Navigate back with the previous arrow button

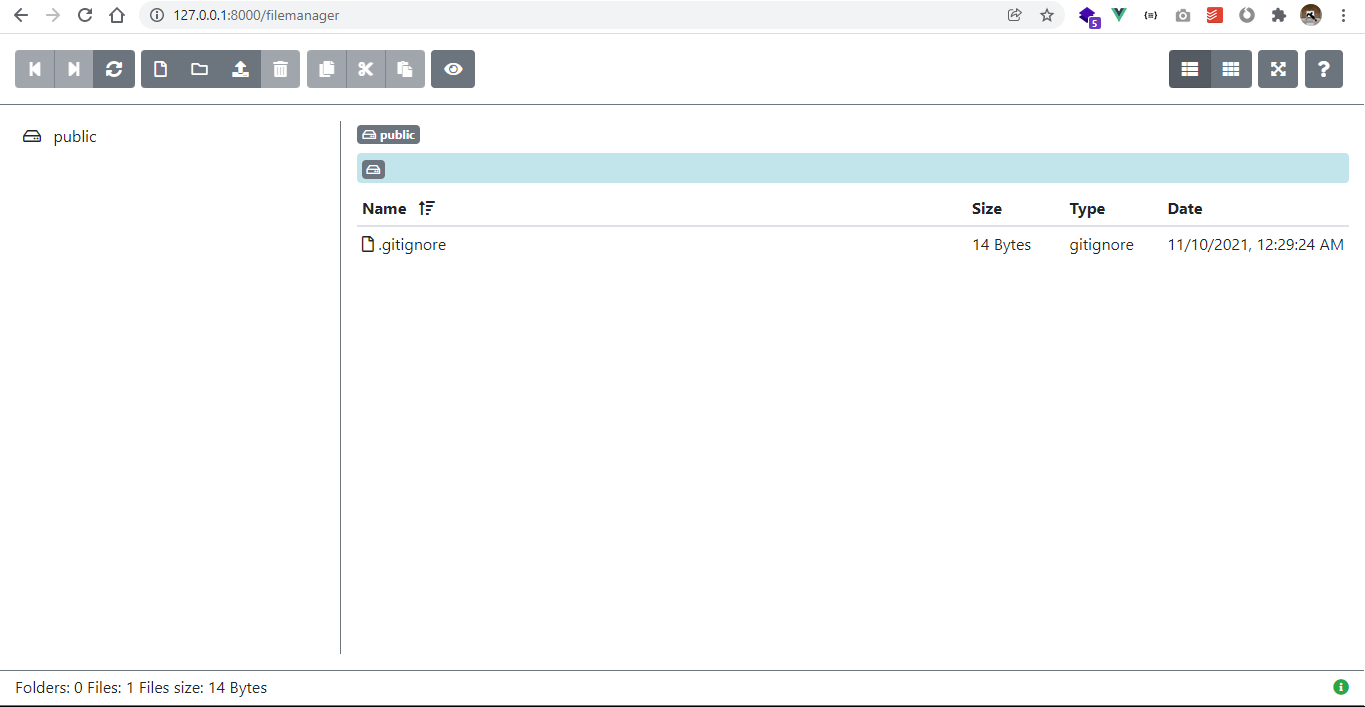(34, 69)
